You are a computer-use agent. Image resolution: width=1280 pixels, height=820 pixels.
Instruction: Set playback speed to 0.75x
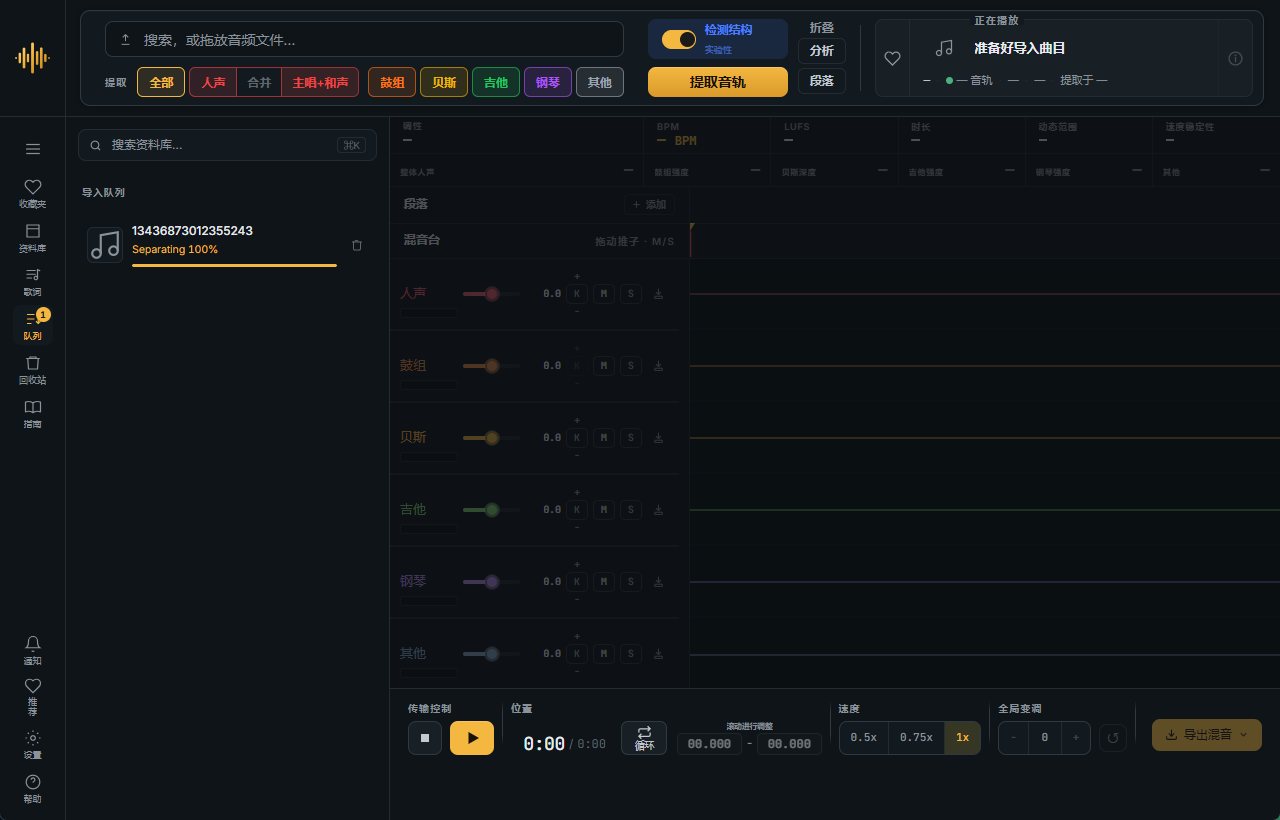click(x=916, y=738)
